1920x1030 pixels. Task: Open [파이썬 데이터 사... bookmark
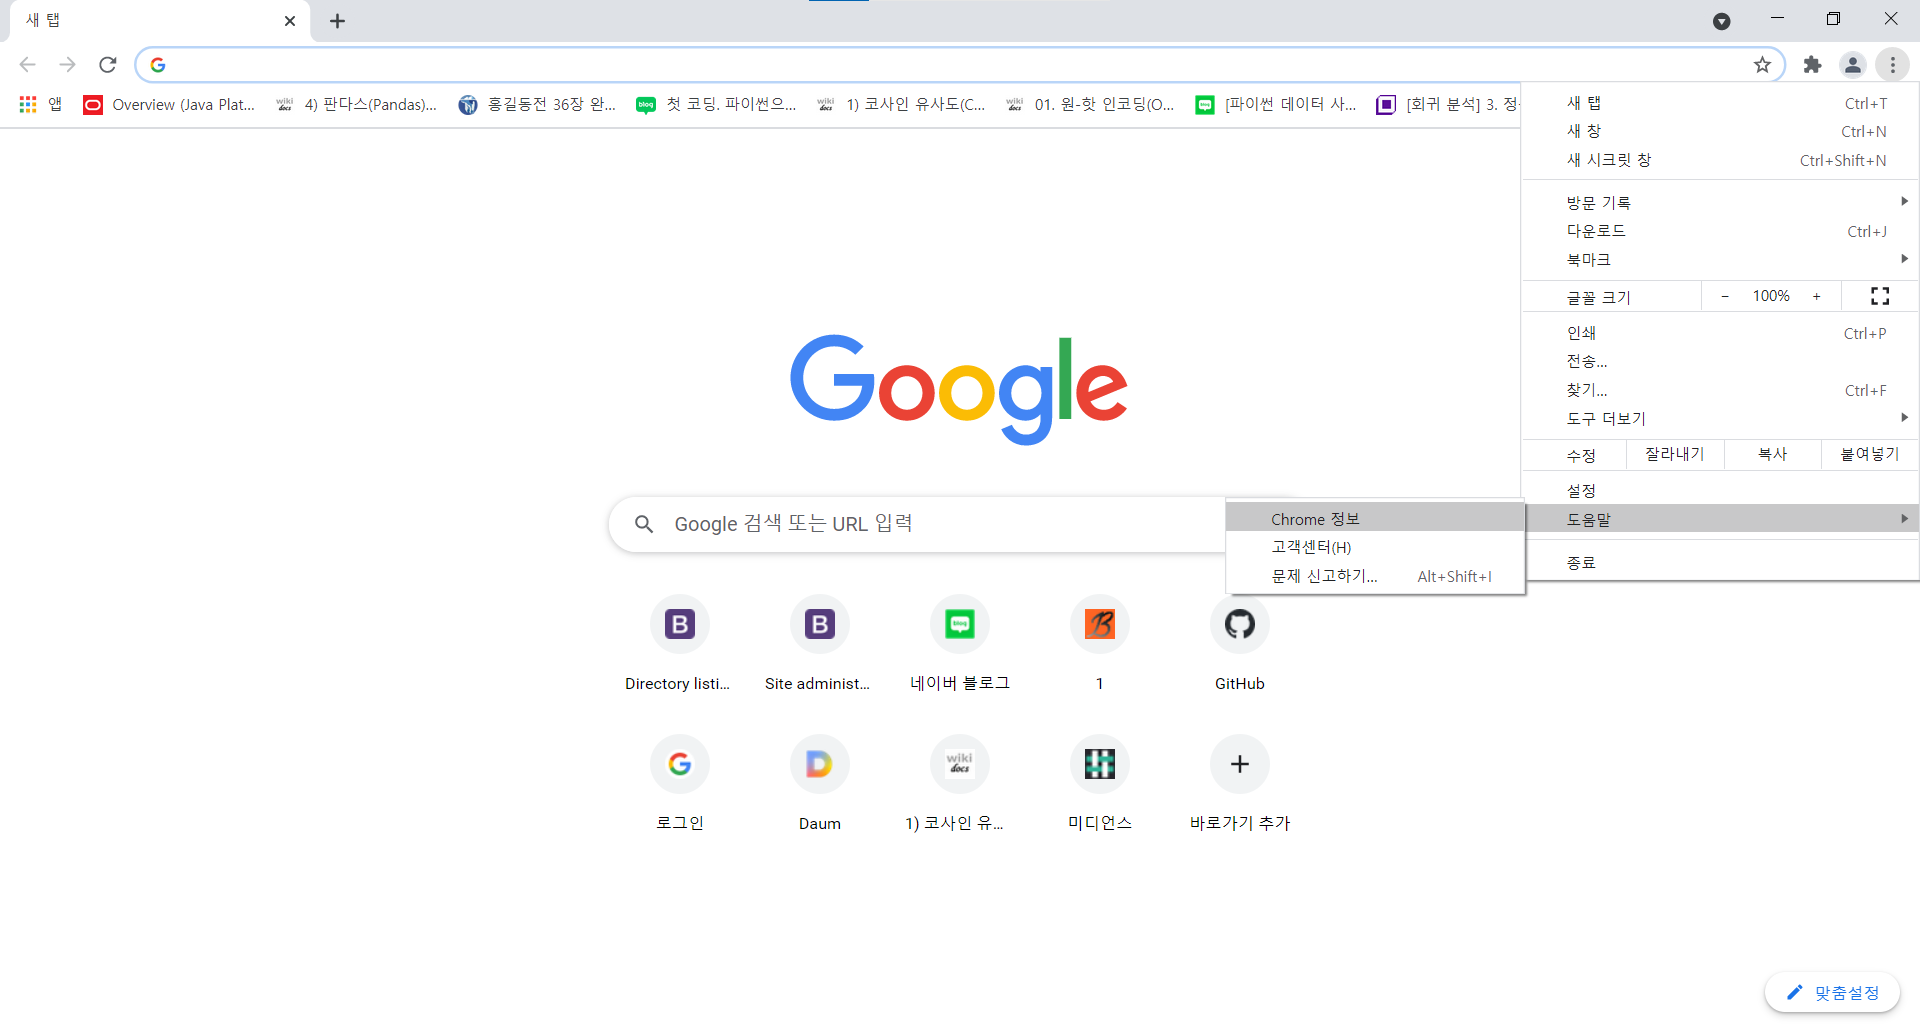point(1276,104)
